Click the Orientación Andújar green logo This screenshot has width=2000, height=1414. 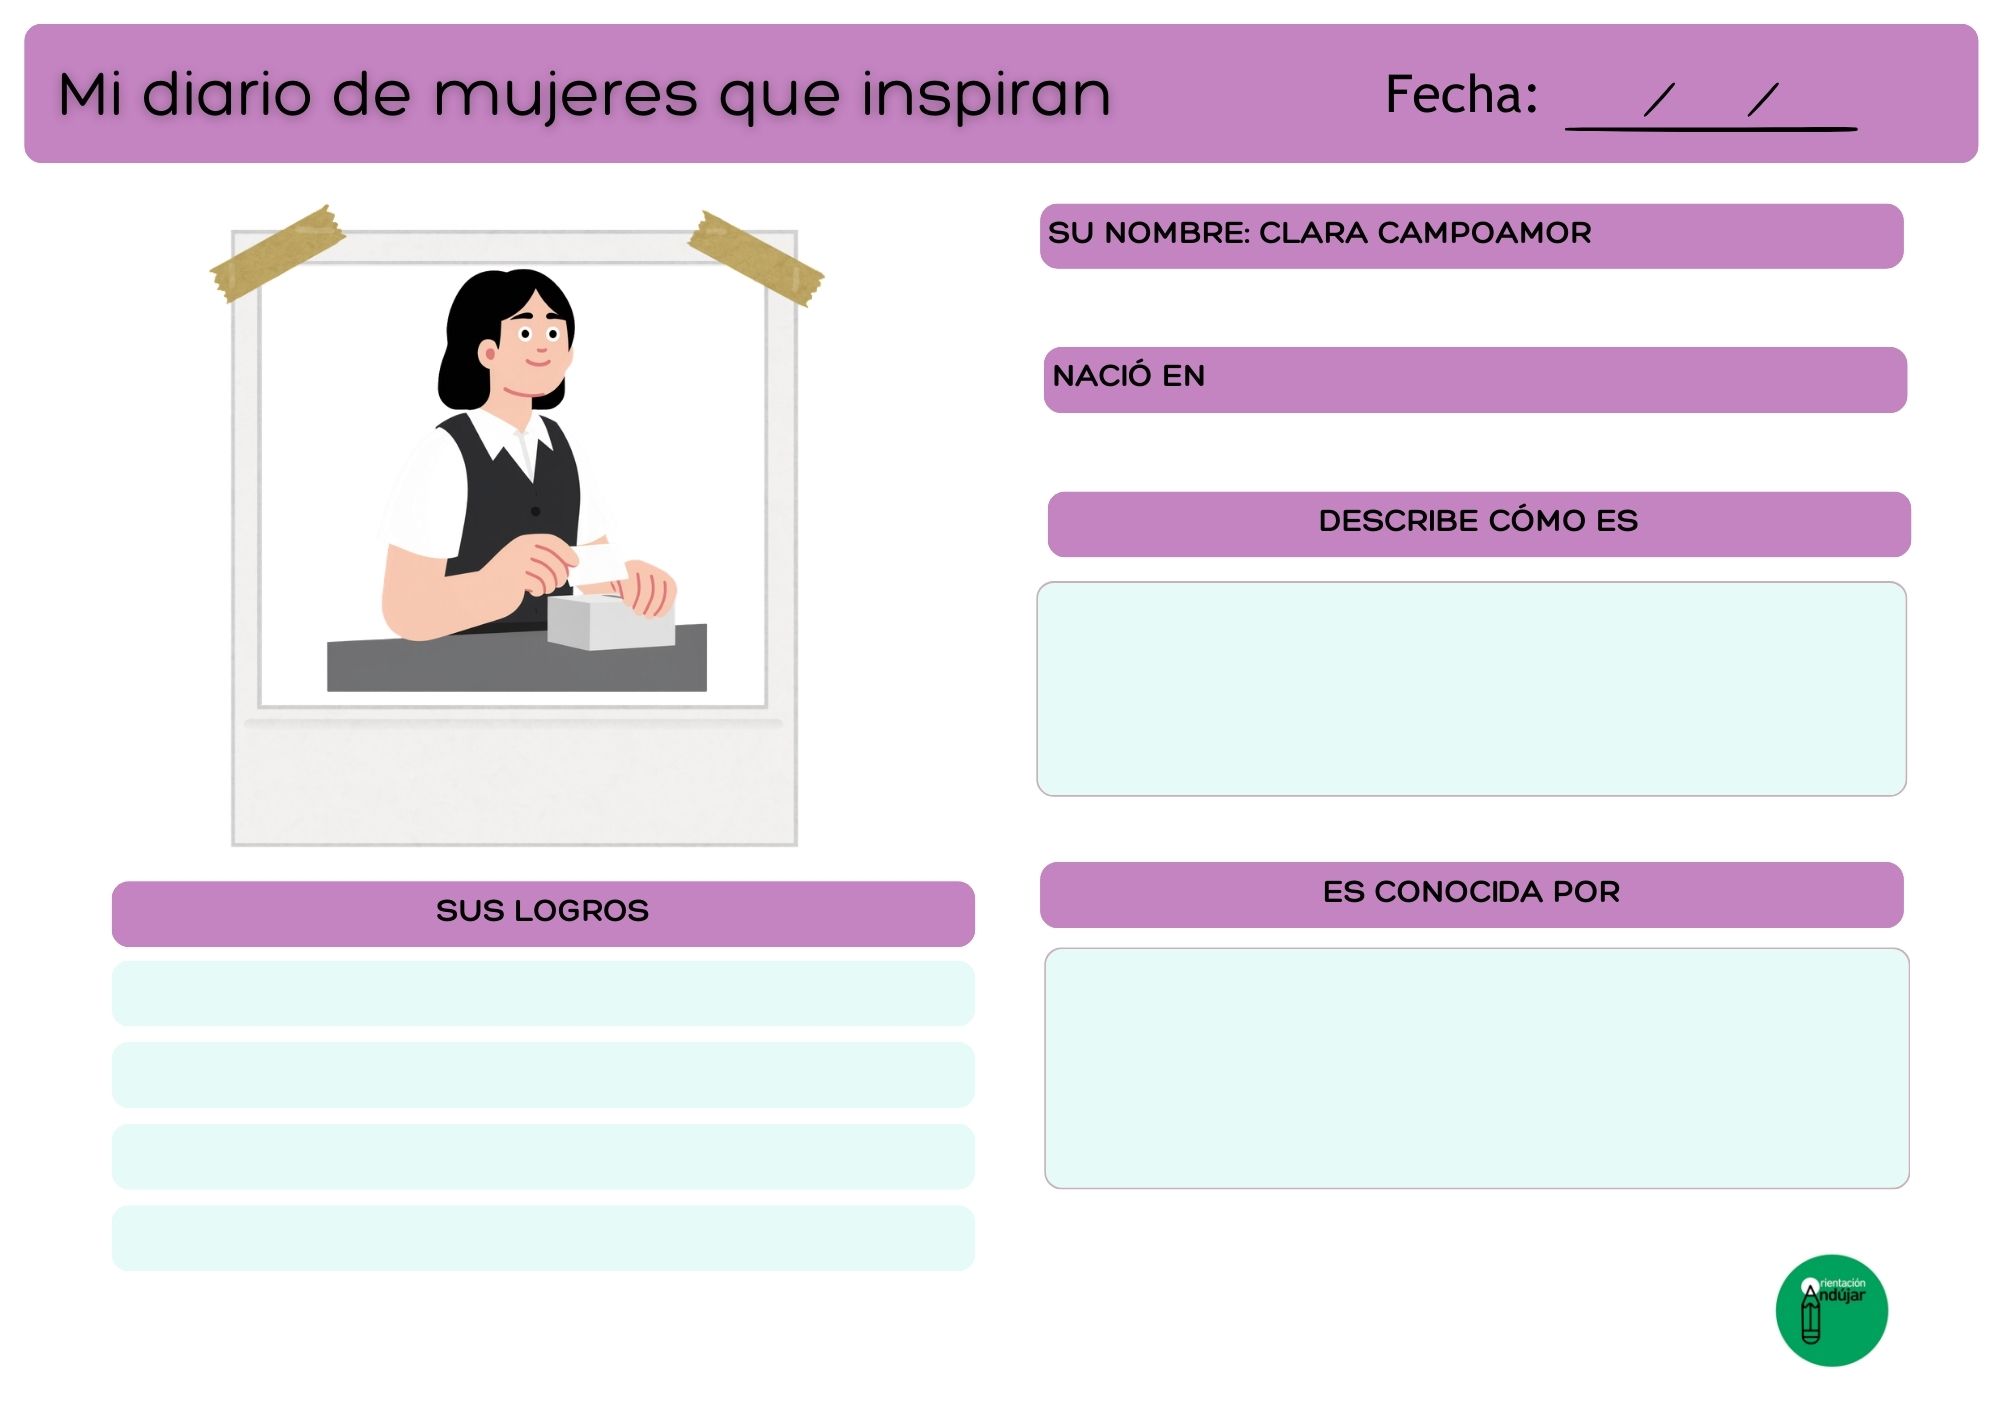point(1831,1310)
